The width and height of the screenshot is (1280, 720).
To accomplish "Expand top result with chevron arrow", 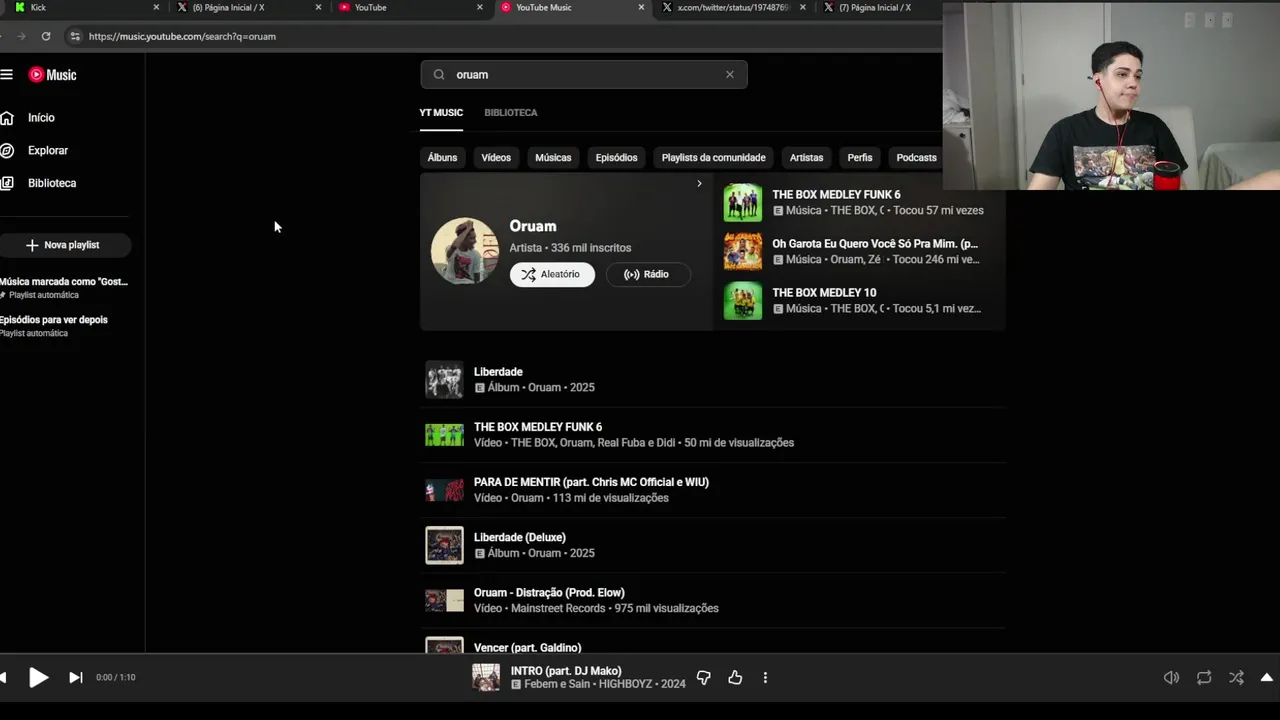I will coord(699,184).
